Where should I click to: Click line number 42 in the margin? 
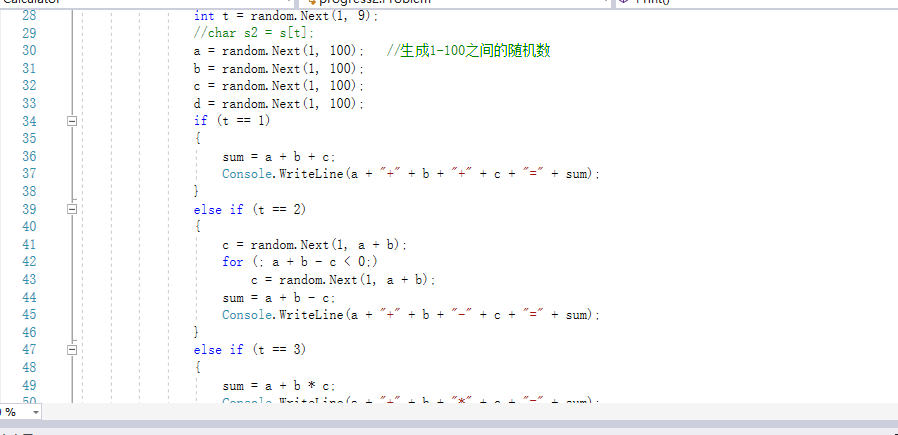(x=29, y=262)
